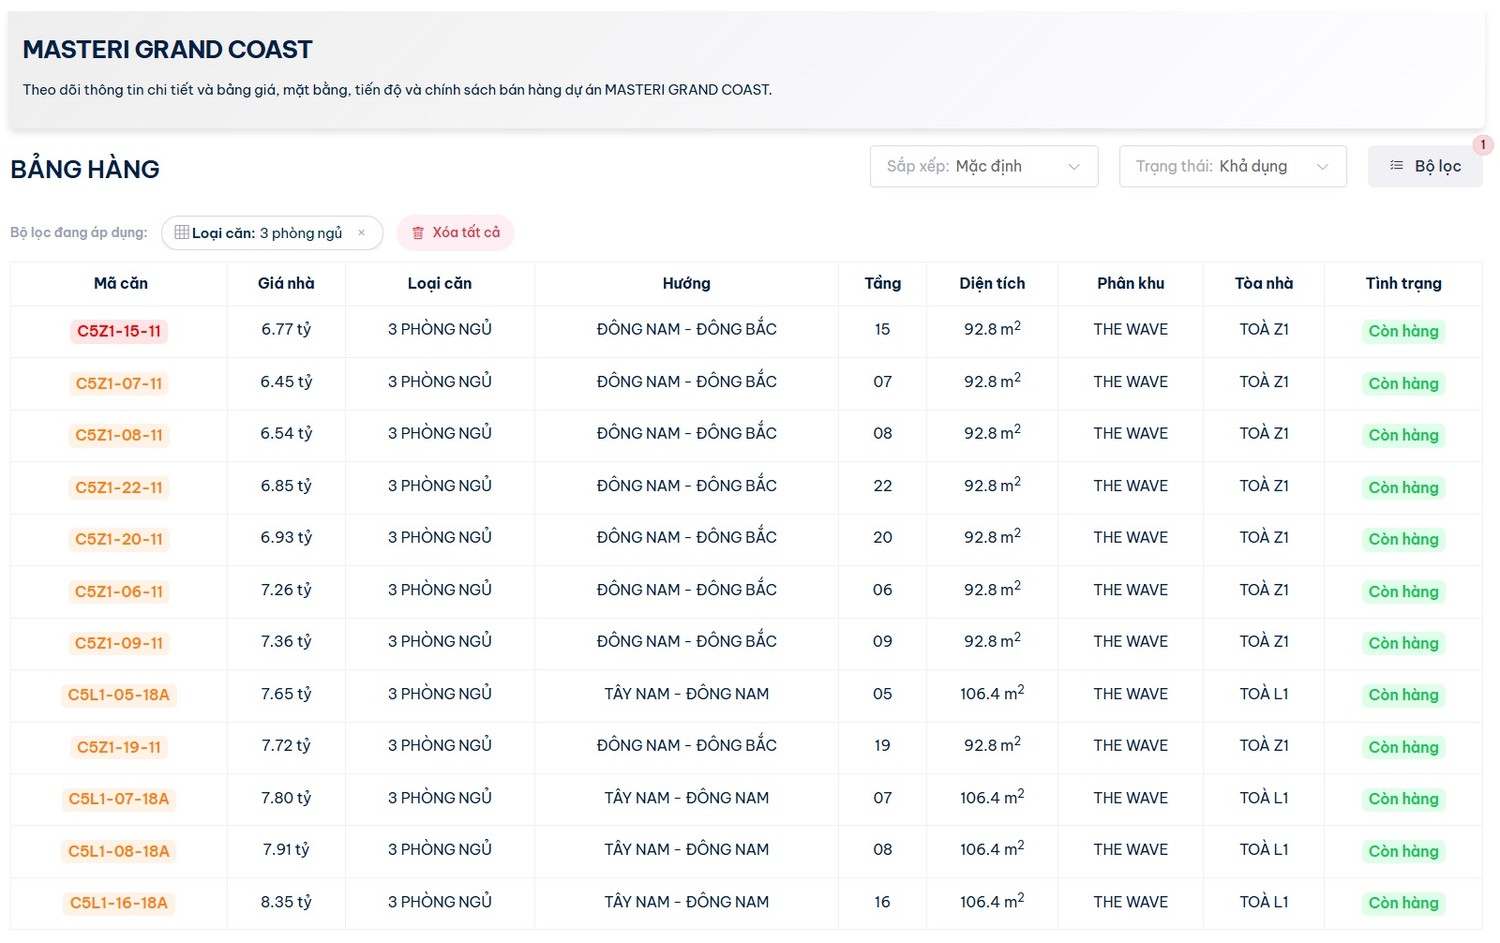
Task: Remove the 3 phòng ngủ filter chip
Action: [x=362, y=233]
